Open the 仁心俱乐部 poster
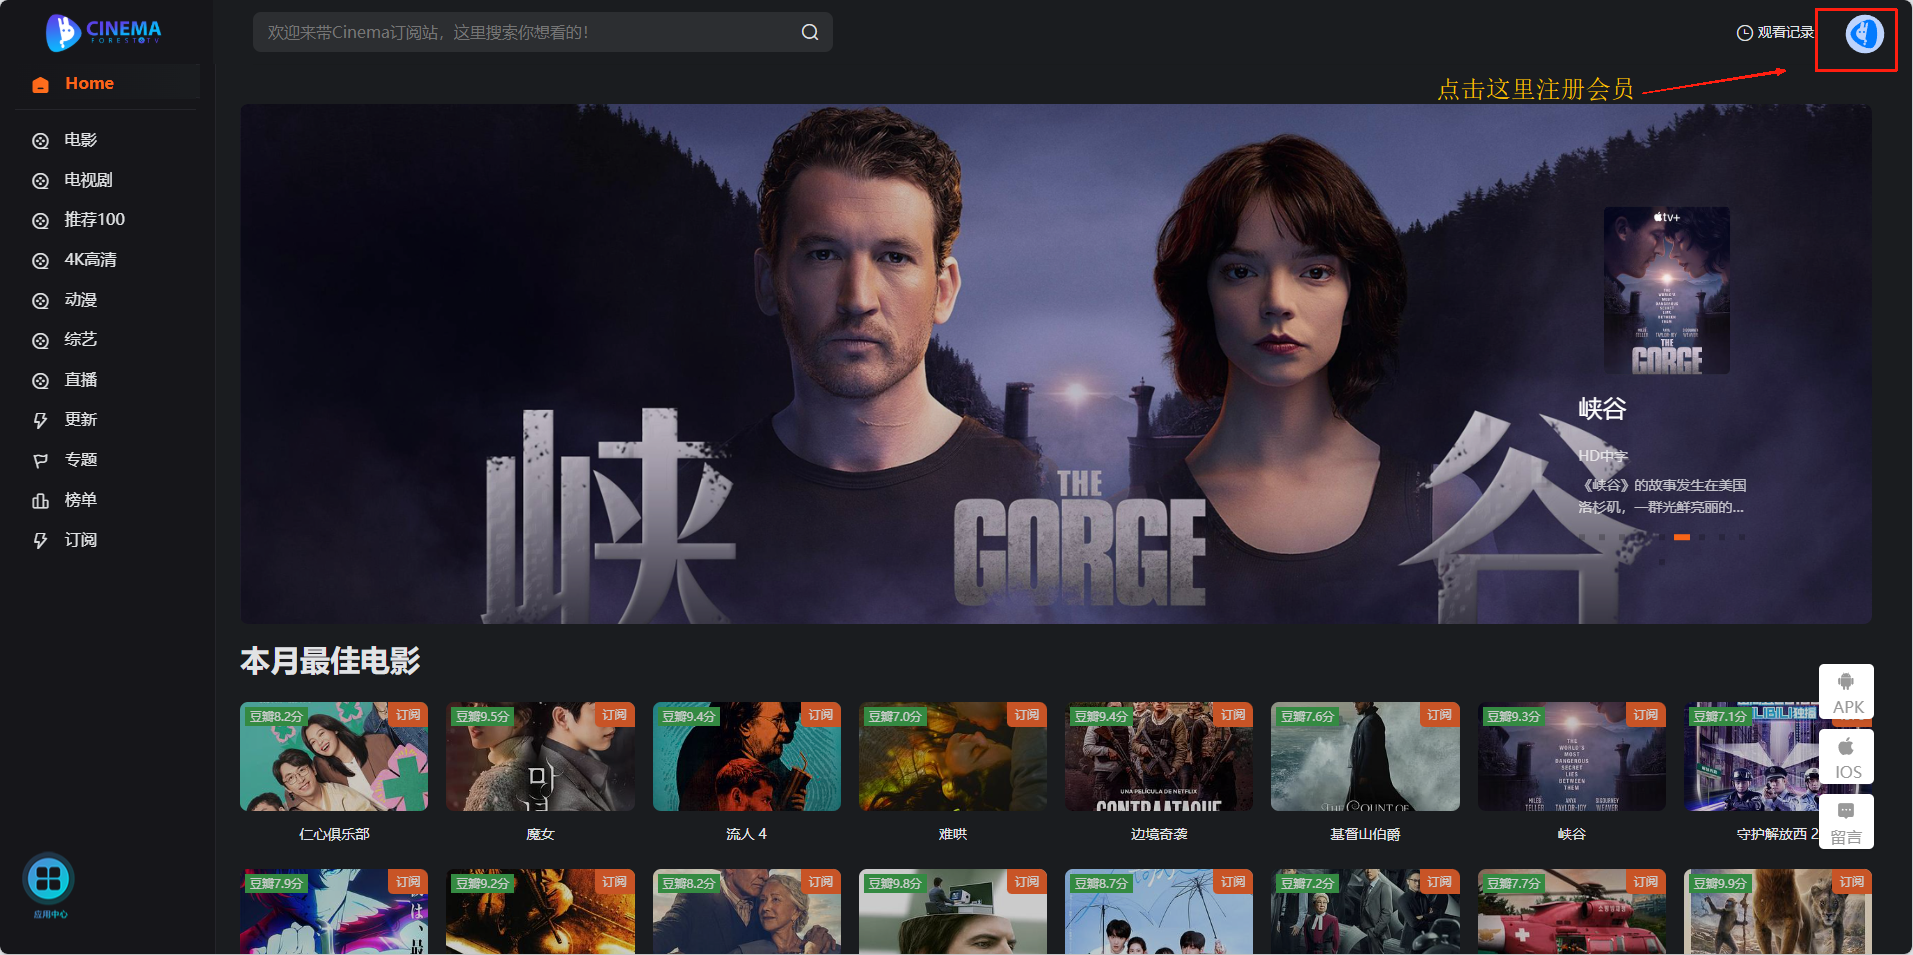The height and width of the screenshot is (955, 1913). pyautogui.click(x=334, y=756)
